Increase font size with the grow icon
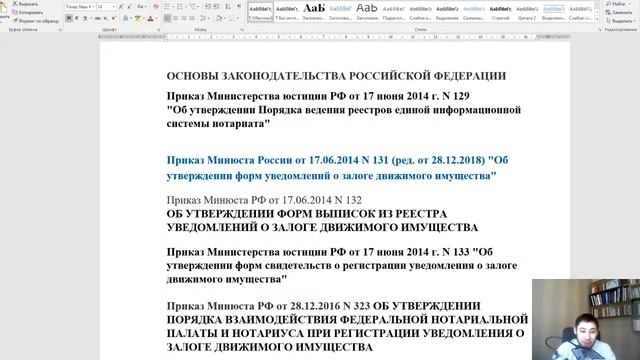Image resolution: width=640 pixels, height=360 pixels. [121, 7]
